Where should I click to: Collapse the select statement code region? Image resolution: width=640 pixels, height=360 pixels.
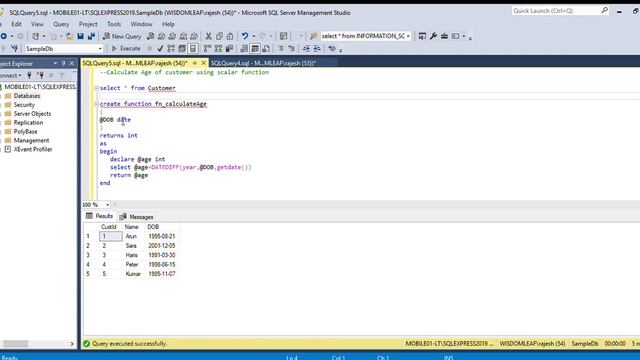click(97, 88)
